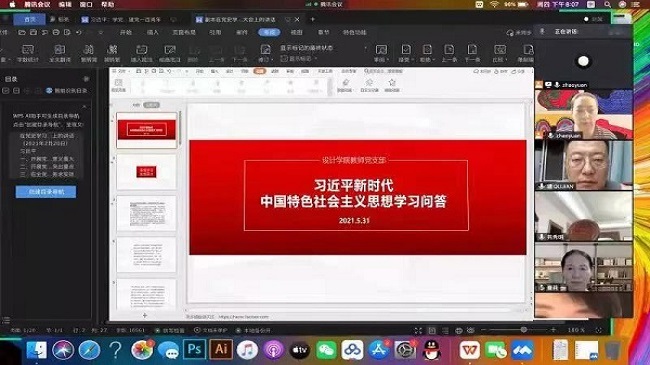Open Music app from the Dock
The width and height of the screenshot is (650, 365).
(247, 350)
